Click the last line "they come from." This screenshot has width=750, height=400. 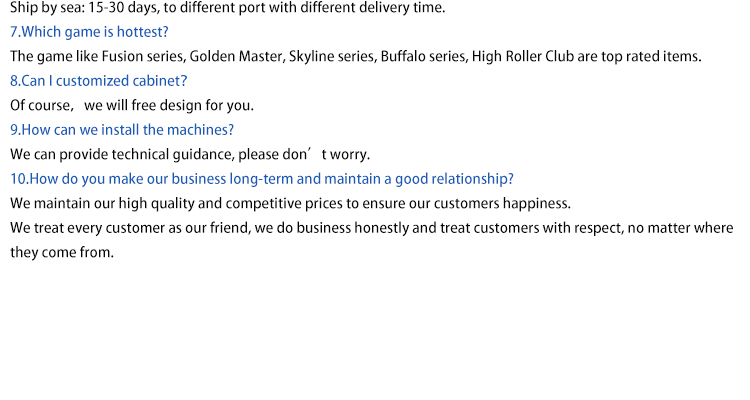62,252
